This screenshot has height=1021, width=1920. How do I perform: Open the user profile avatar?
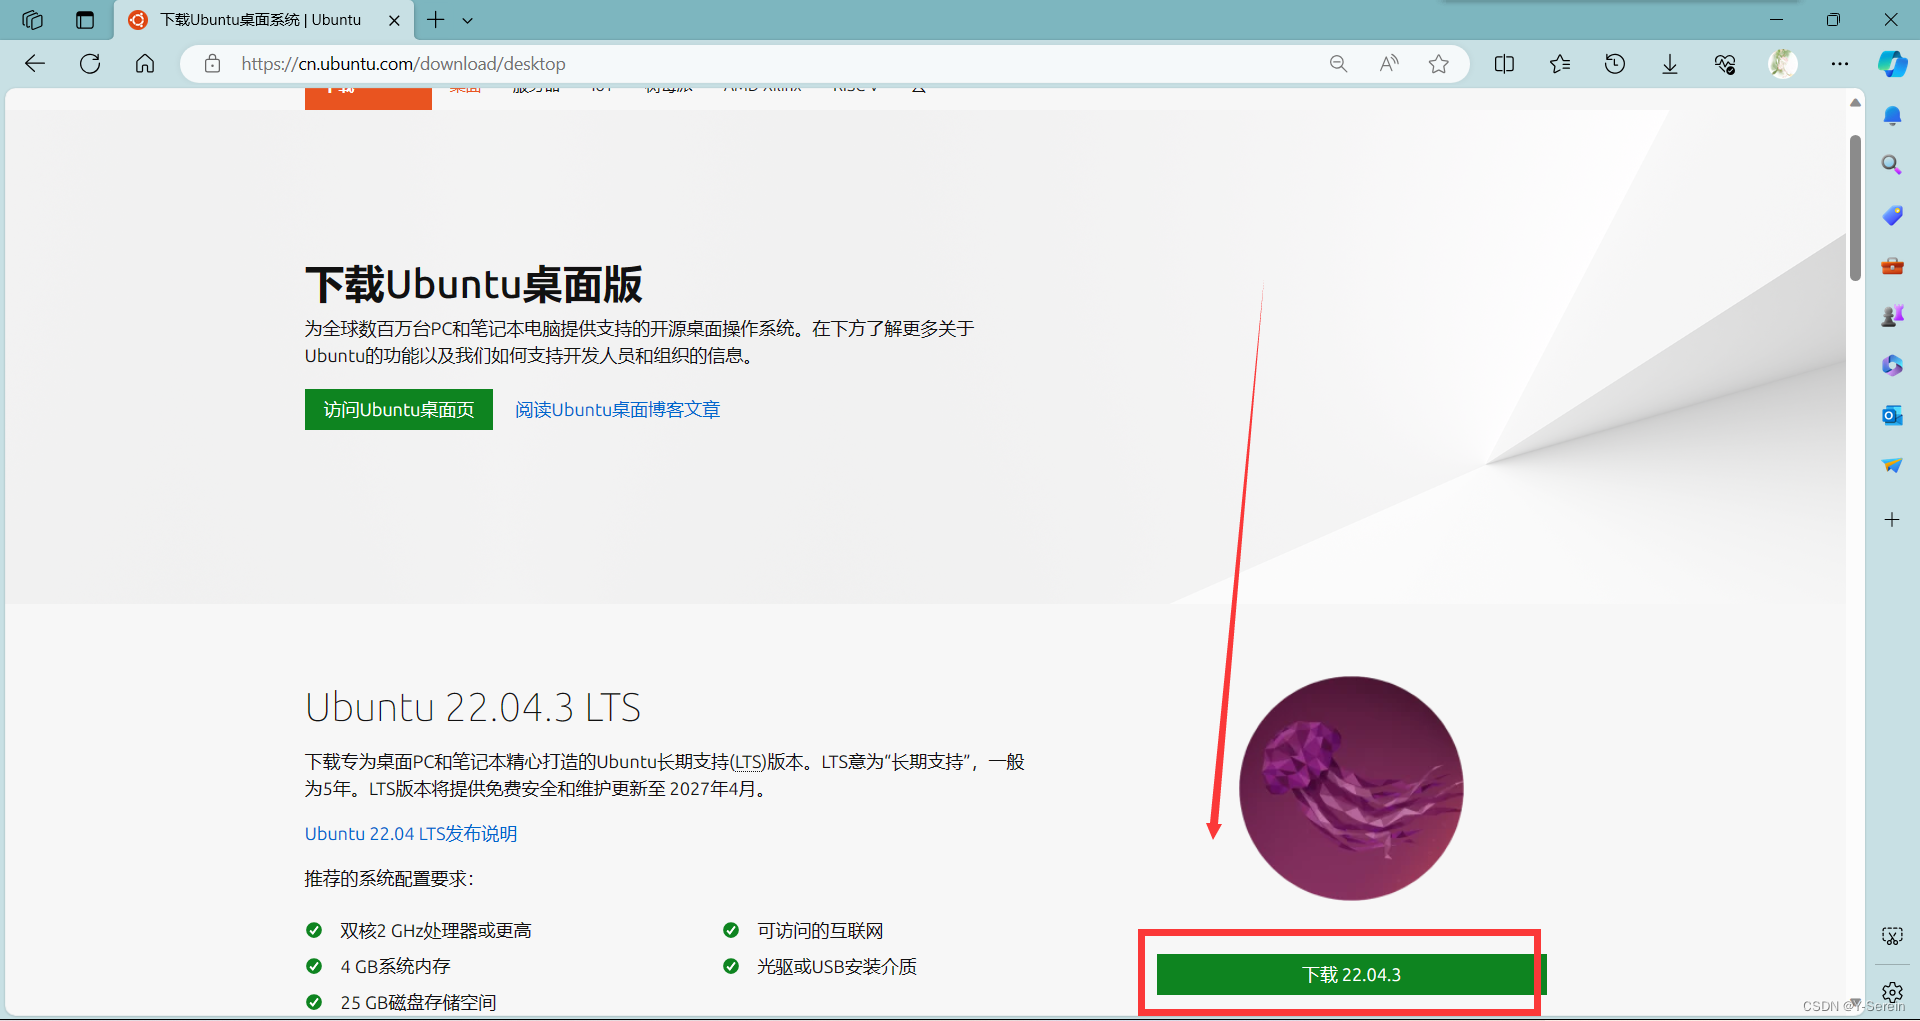click(1783, 64)
